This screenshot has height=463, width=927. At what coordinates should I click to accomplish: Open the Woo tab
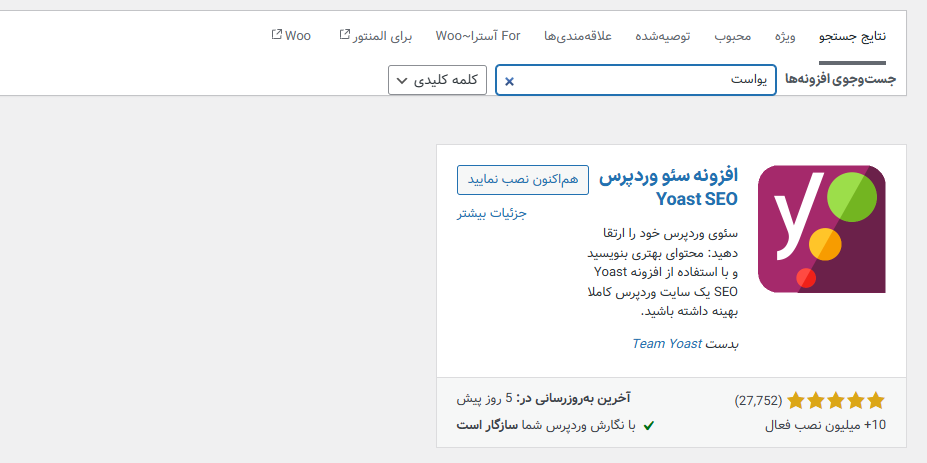click(291, 35)
